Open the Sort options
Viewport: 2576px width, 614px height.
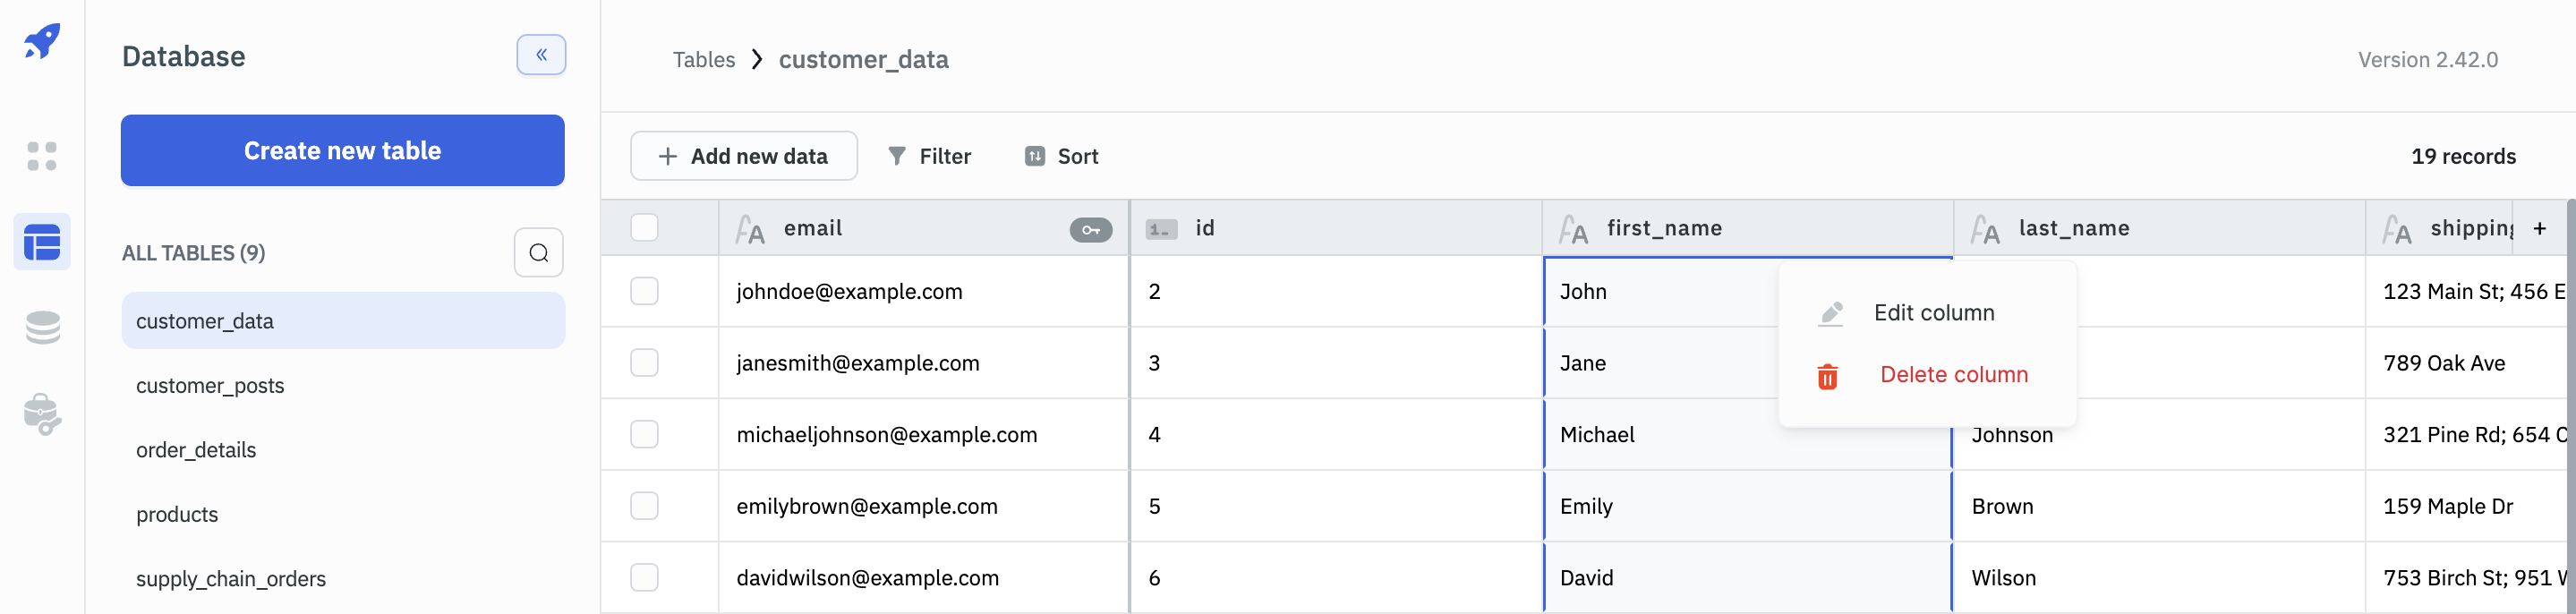(x=1061, y=156)
